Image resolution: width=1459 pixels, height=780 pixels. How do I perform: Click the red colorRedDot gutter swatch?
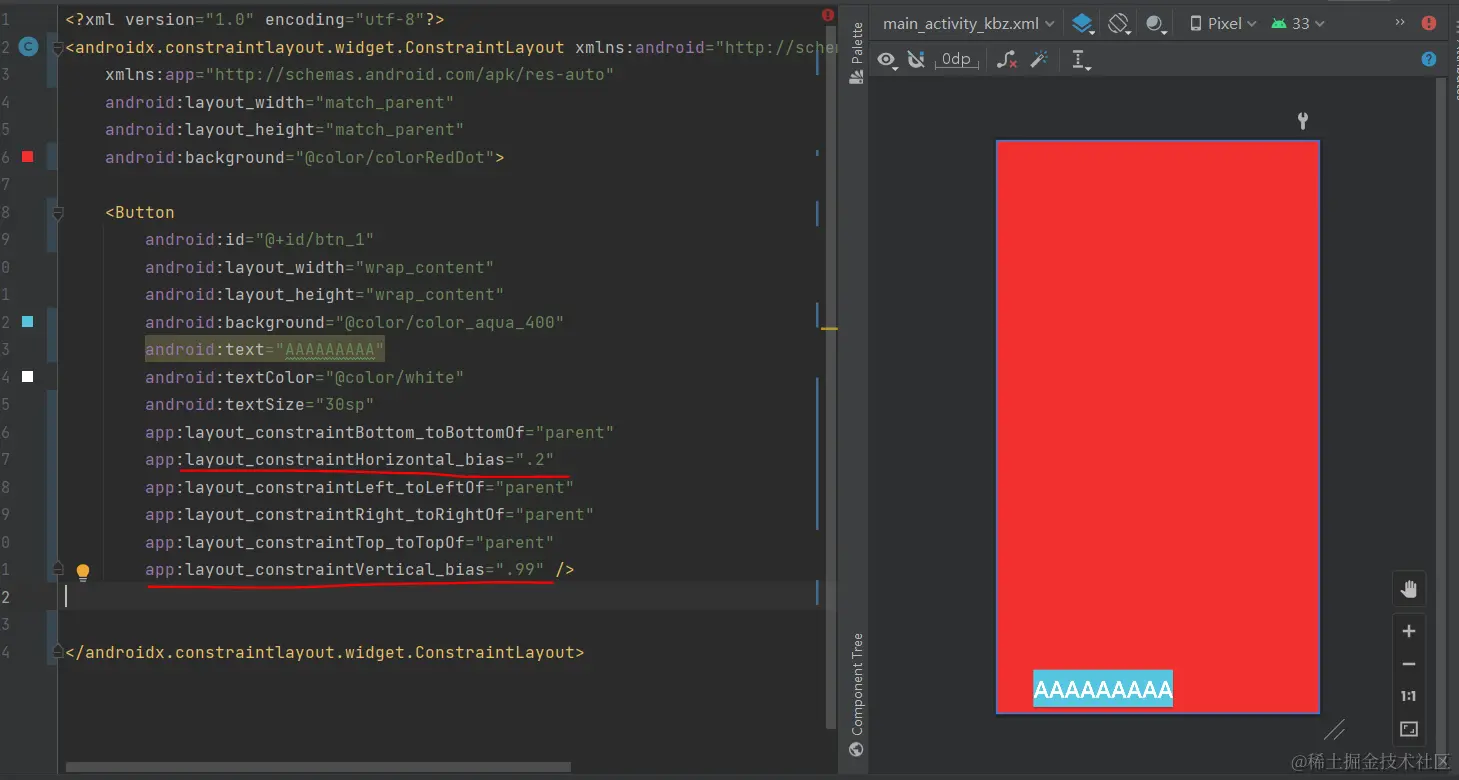(28, 156)
